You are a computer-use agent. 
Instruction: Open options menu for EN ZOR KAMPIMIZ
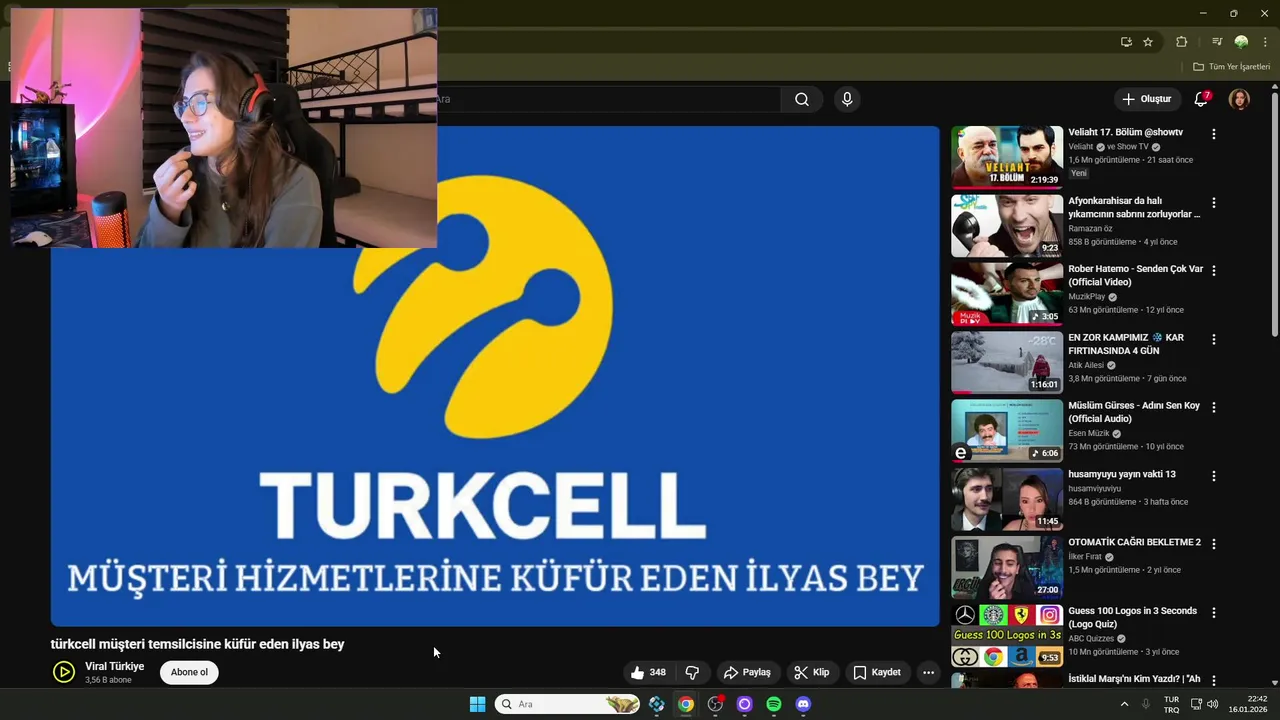tap(1214, 339)
